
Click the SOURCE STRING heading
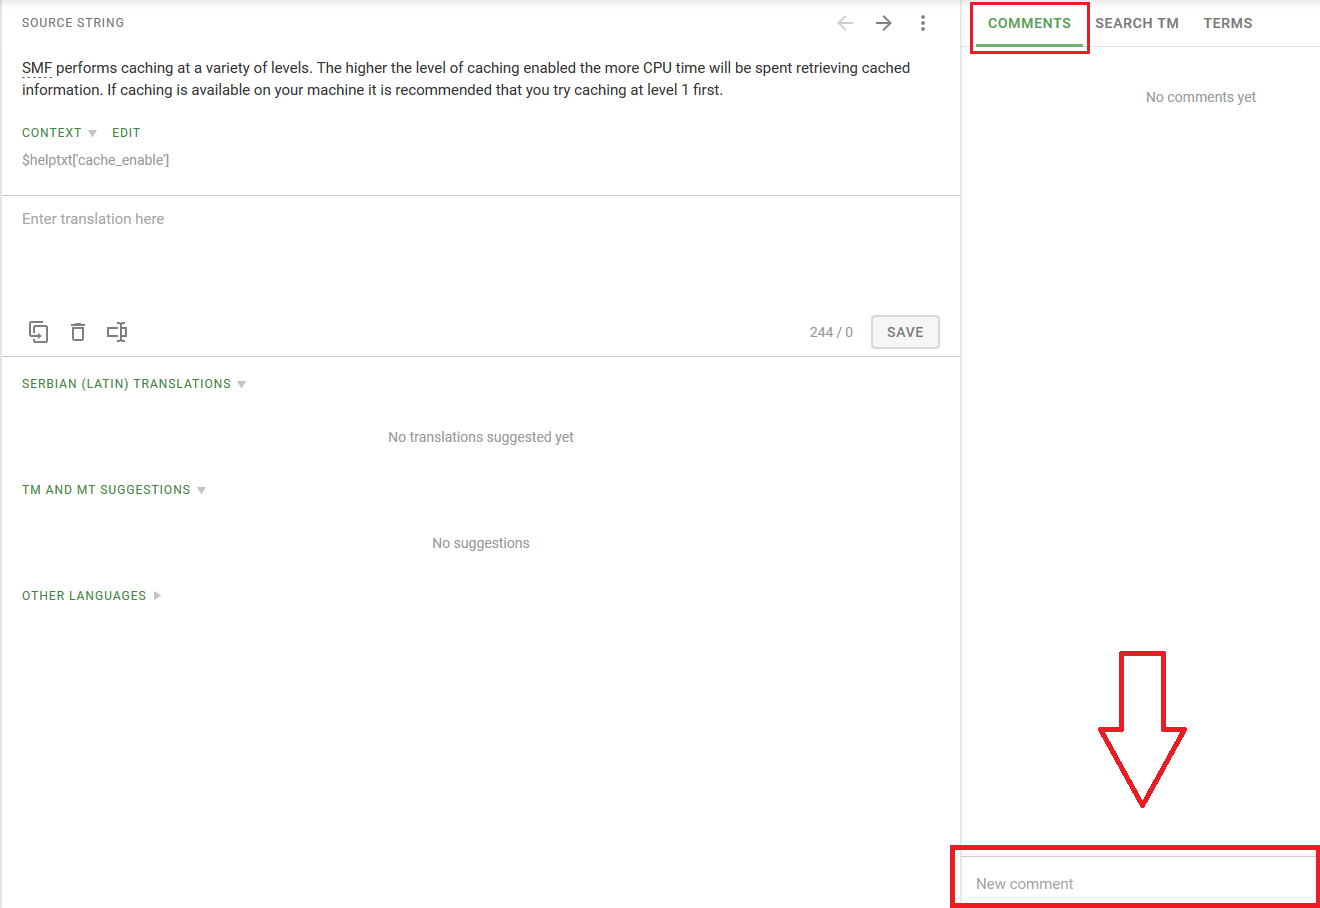pos(73,23)
